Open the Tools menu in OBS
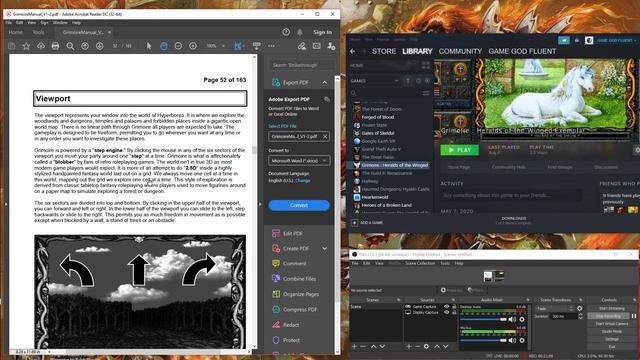 445,264
